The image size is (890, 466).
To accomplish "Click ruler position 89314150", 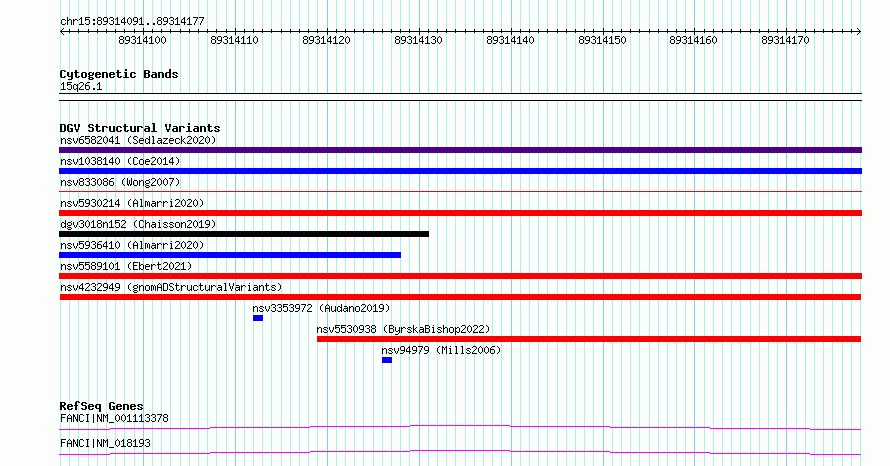I will tap(602, 40).
